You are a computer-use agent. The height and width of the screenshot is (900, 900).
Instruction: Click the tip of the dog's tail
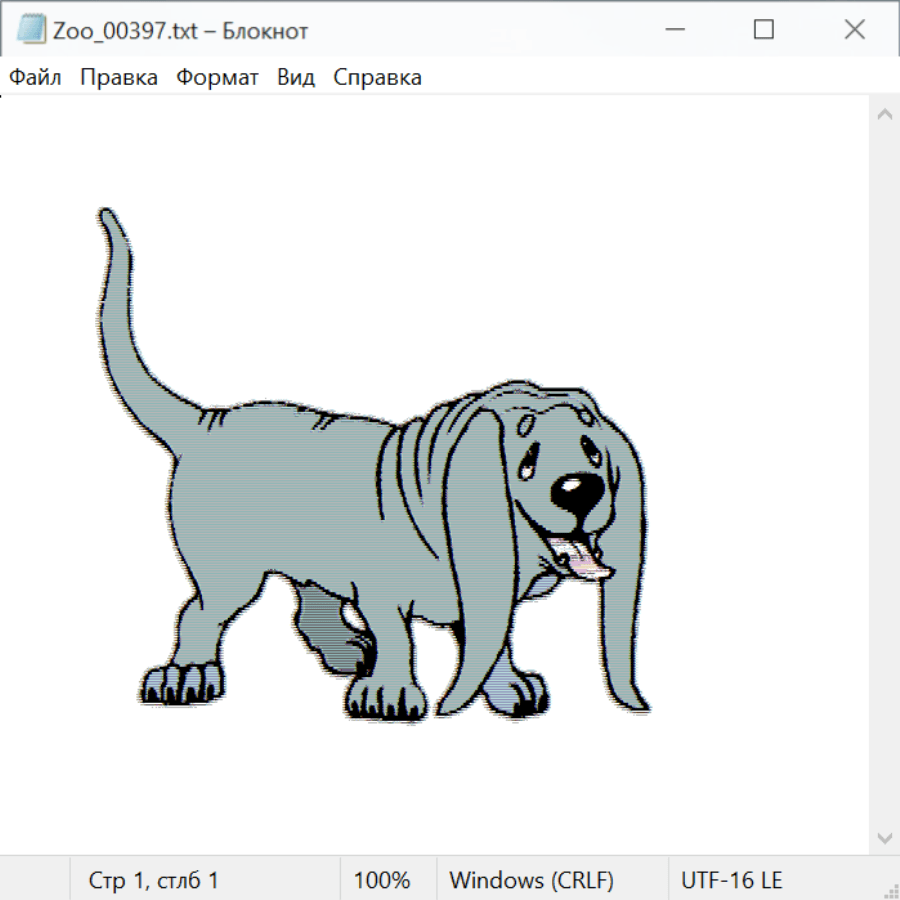(106, 214)
